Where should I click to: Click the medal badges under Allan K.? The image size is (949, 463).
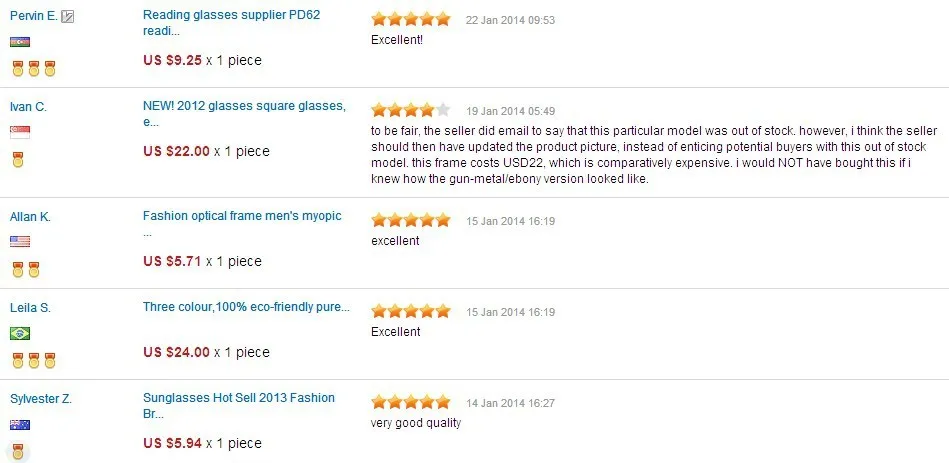(x=25, y=269)
